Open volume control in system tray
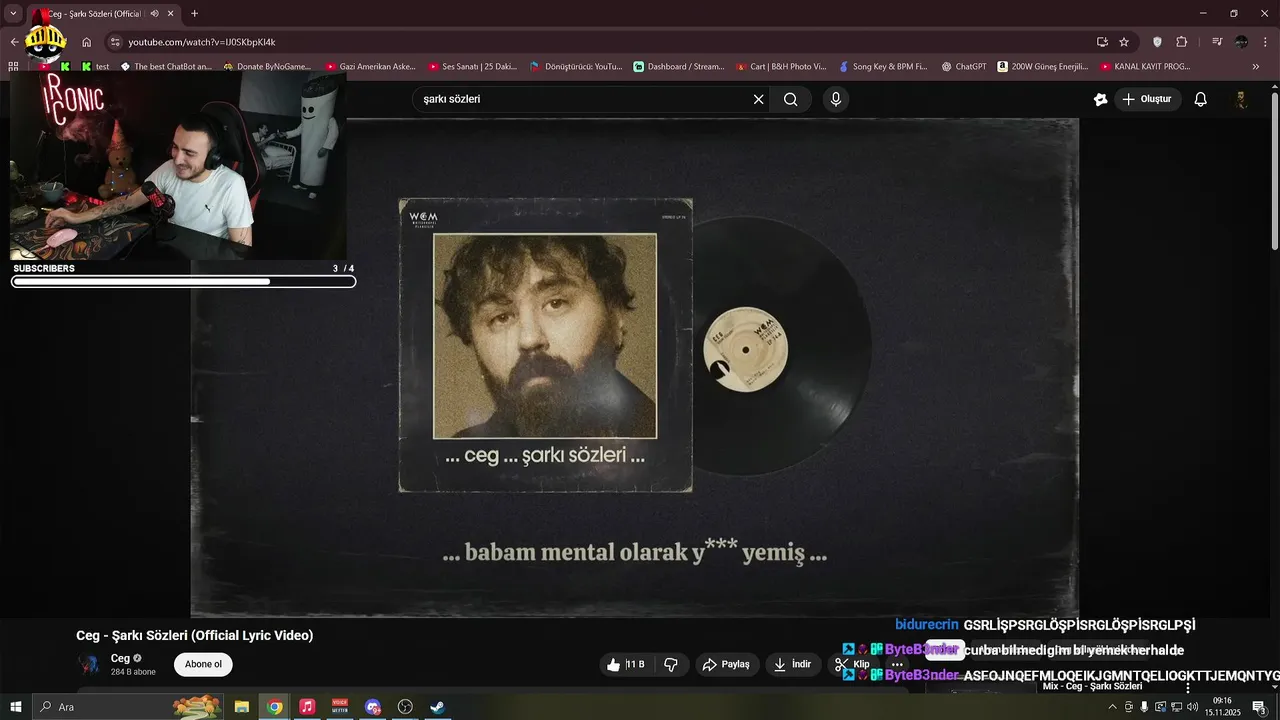This screenshot has width=1280, height=720. point(1192,707)
